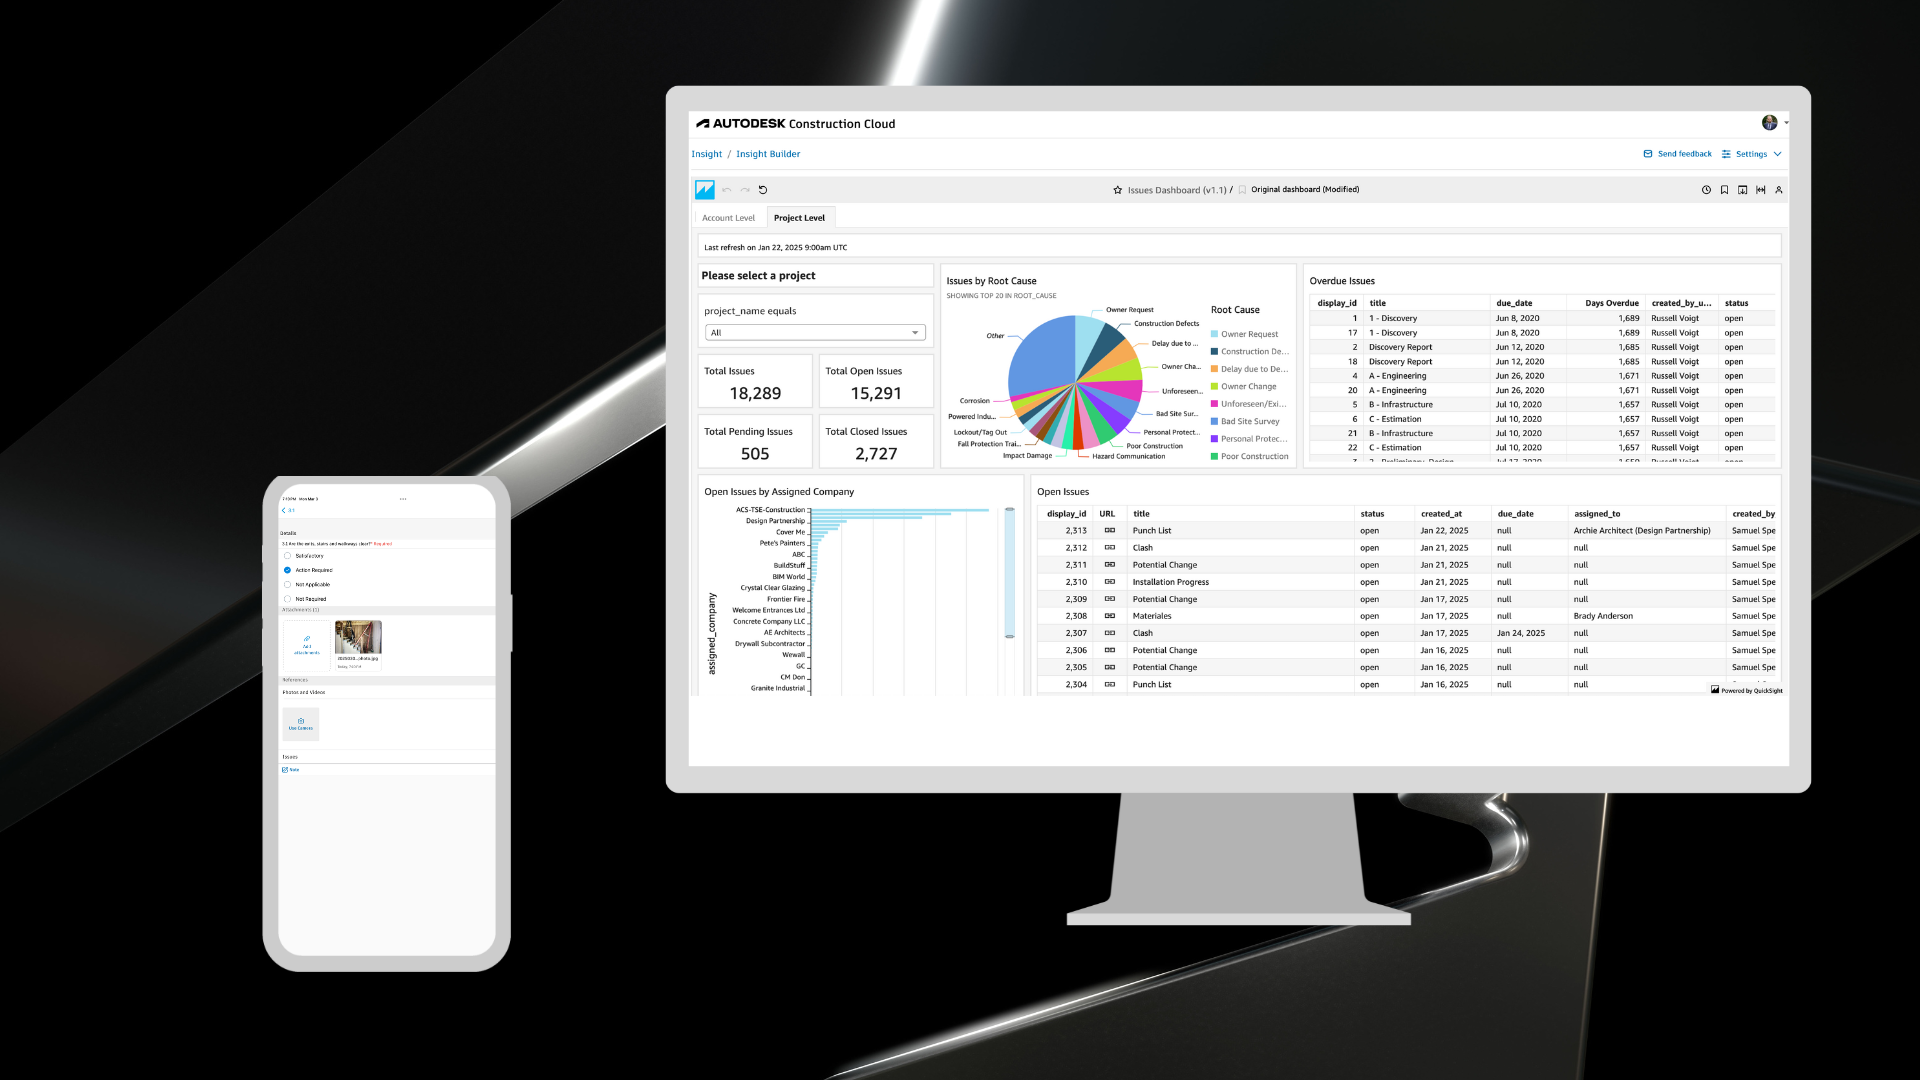Open the schedule clock icon in toolbar
Image resolution: width=1920 pixels, height=1080 pixels.
coord(1706,190)
